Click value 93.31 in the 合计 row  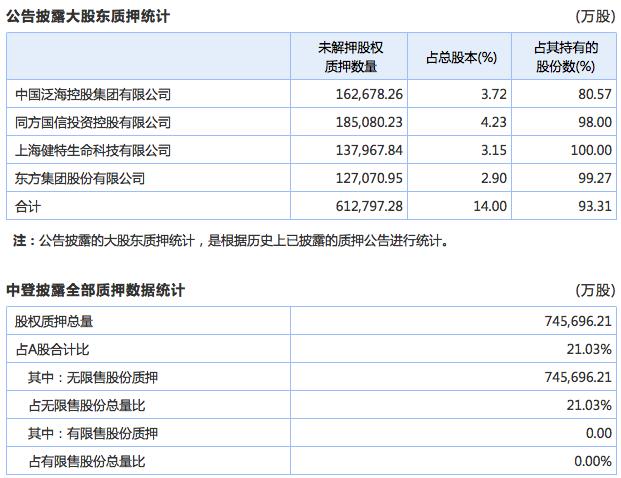point(595,206)
